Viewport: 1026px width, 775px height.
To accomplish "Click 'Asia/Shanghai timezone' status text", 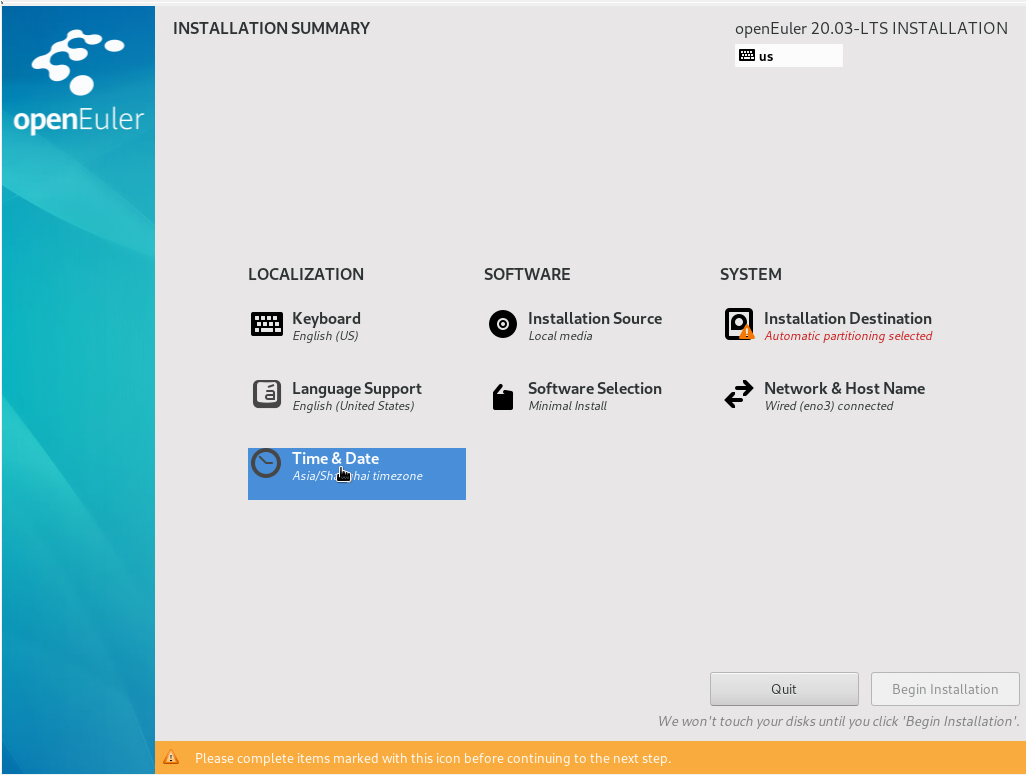I will coord(357,476).
